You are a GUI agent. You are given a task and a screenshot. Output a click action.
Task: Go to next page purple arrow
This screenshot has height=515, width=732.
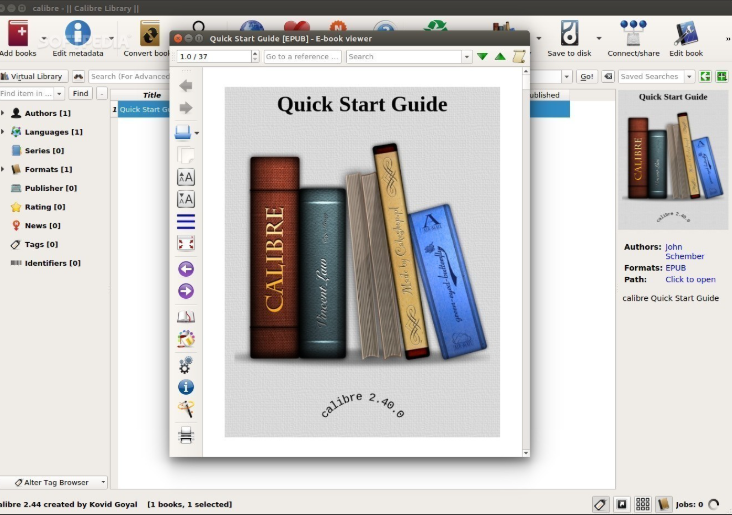(186, 291)
